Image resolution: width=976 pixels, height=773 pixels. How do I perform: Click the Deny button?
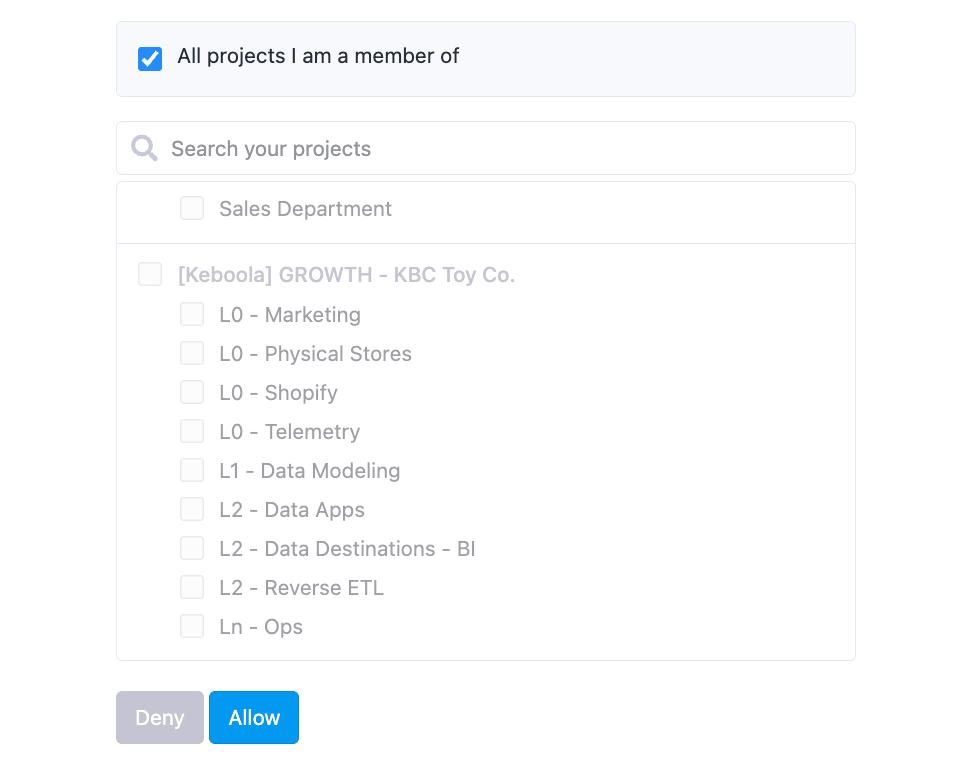(160, 717)
